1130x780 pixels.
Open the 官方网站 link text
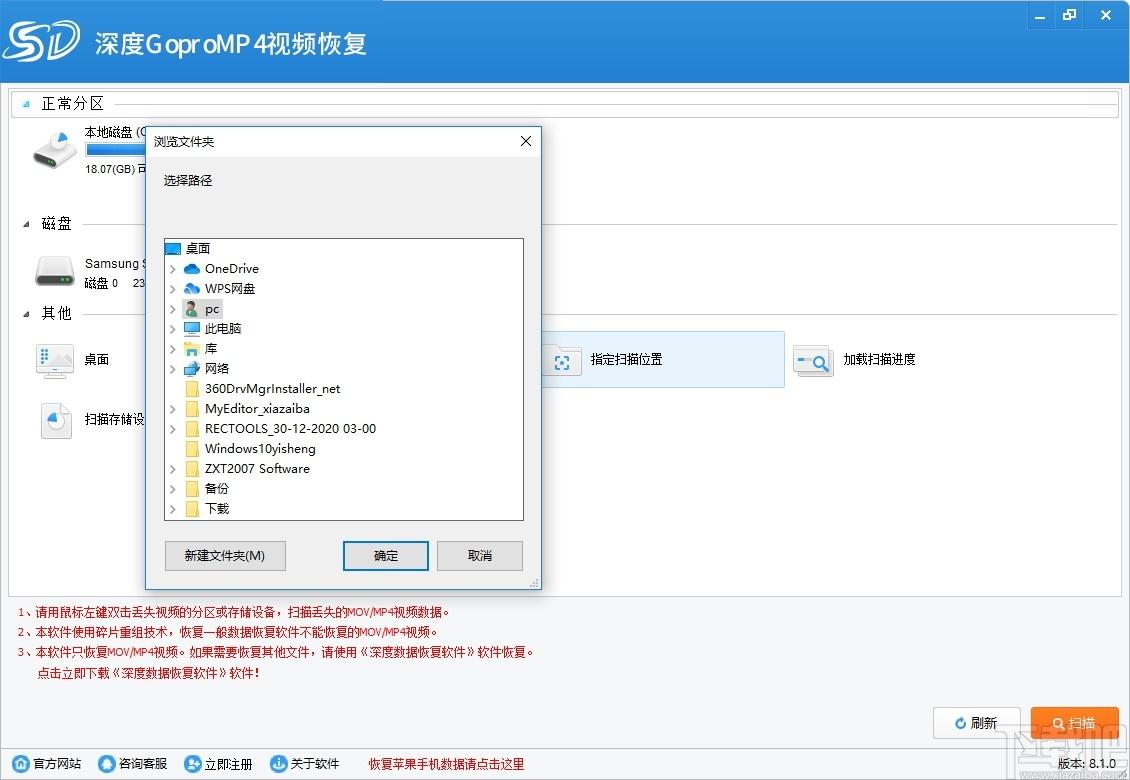click(57, 764)
